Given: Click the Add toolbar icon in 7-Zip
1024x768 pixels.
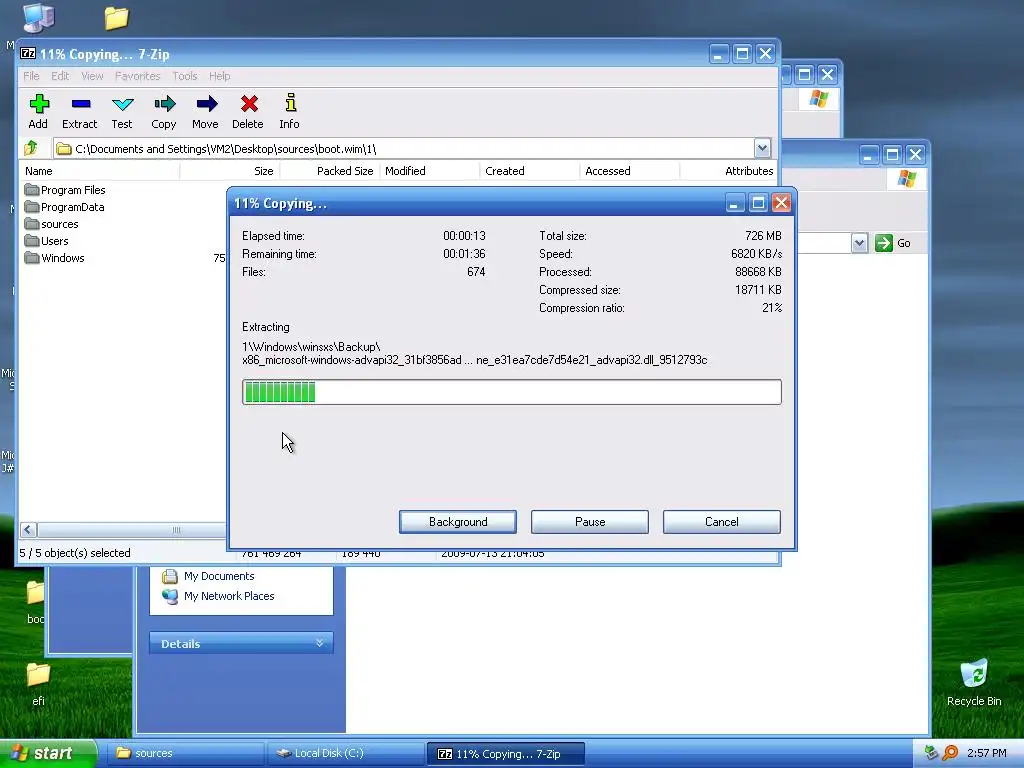Looking at the screenshot, I should pyautogui.click(x=39, y=112).
